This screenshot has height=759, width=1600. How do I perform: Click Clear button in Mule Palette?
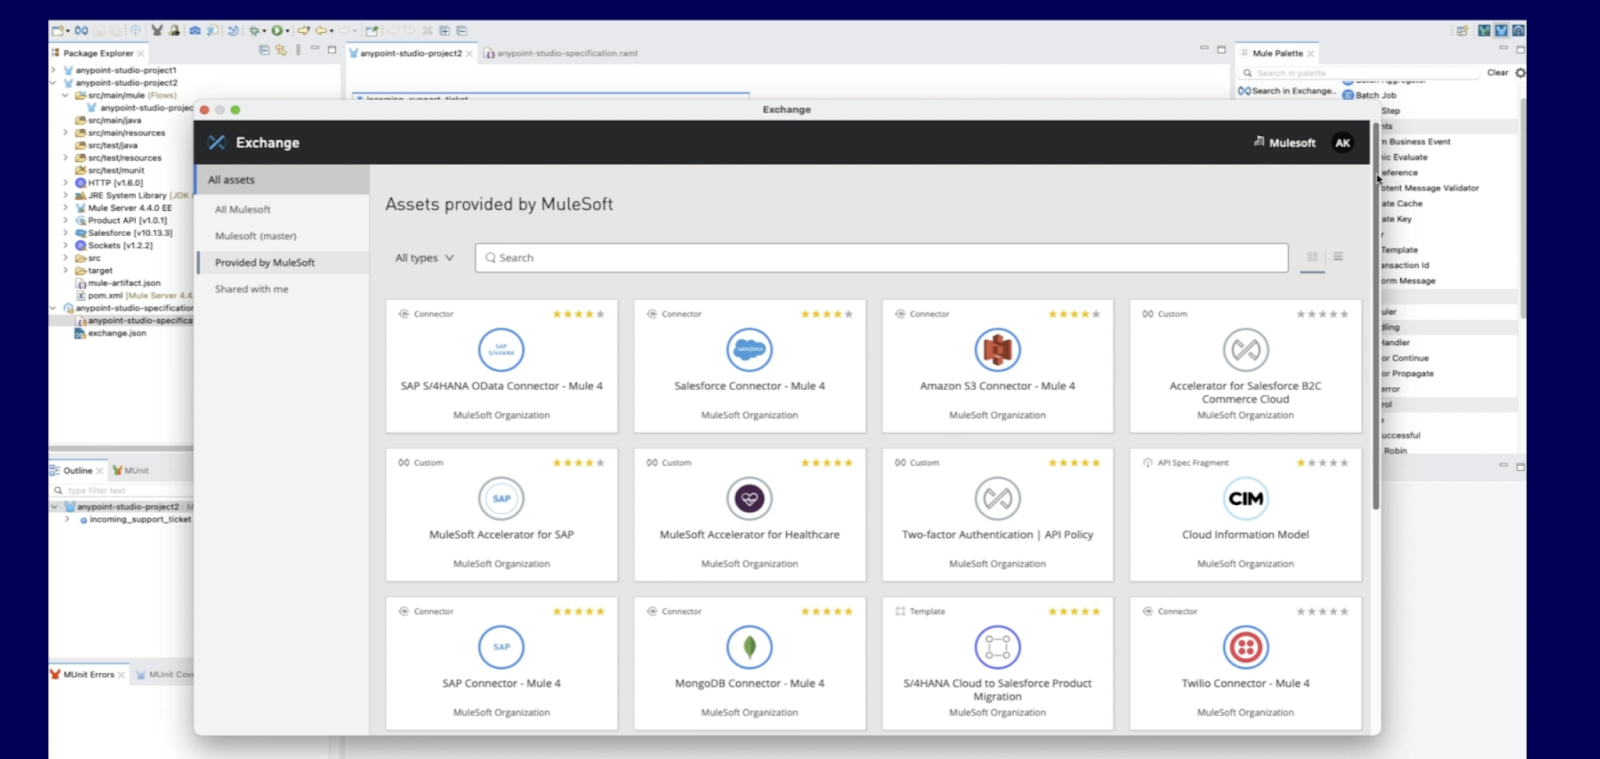coord(1497,72)
